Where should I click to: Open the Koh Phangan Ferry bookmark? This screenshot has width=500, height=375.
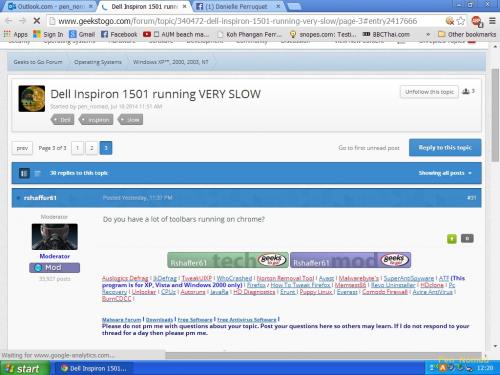point(250,34)
